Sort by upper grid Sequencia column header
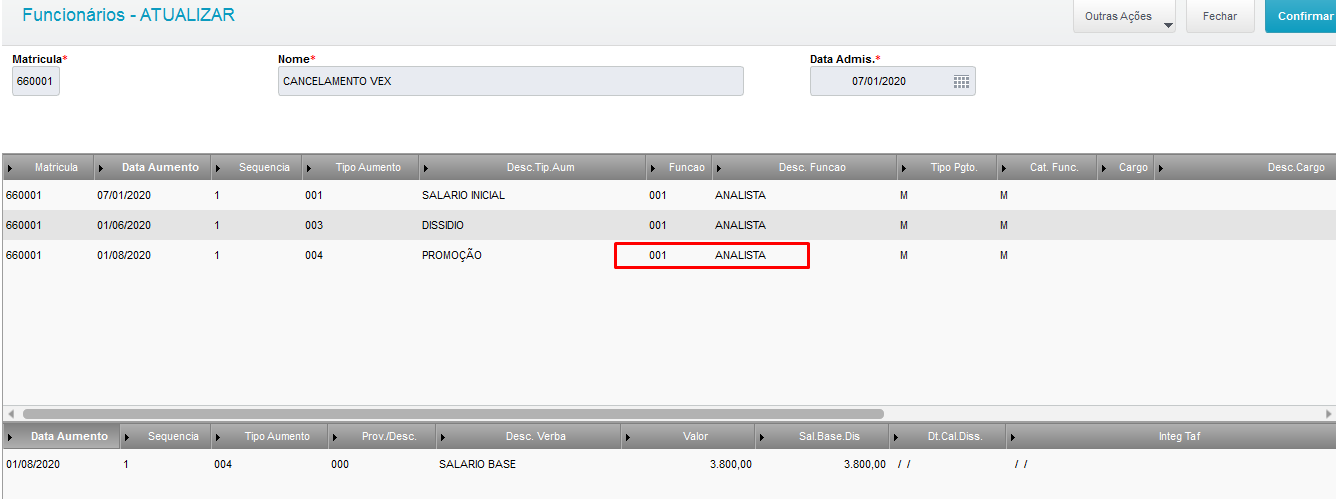 pos(256,167)
